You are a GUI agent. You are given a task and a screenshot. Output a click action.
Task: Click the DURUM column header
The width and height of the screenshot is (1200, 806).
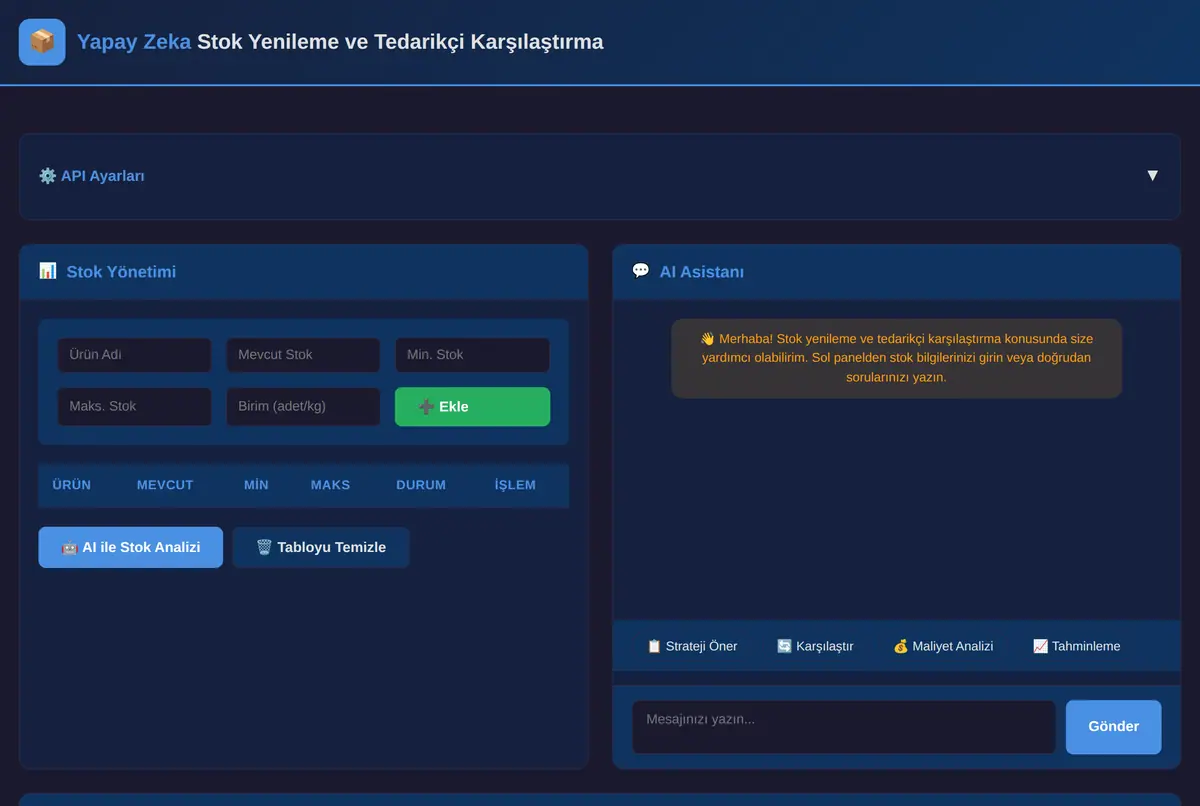[421, 485]
